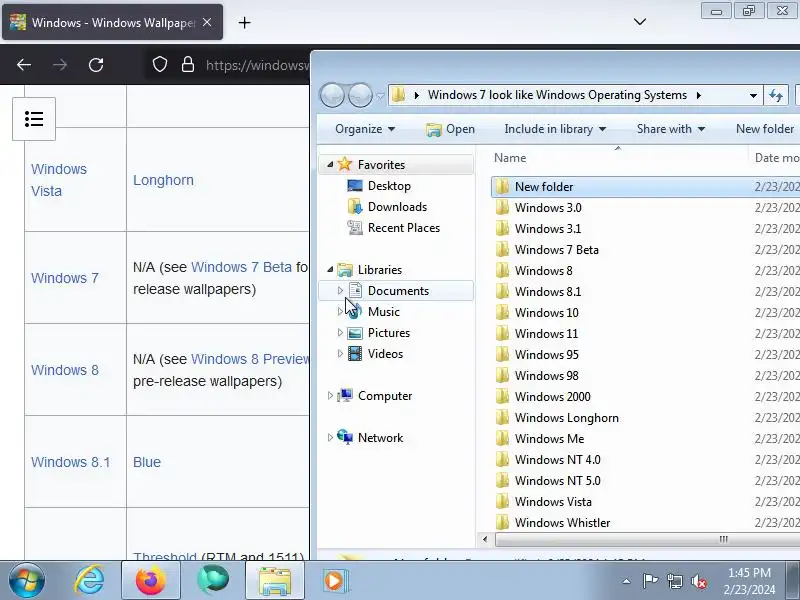Open the address bar previous locations dropdown
Viewport: 800px width, 600px height.
coord(753,95)
